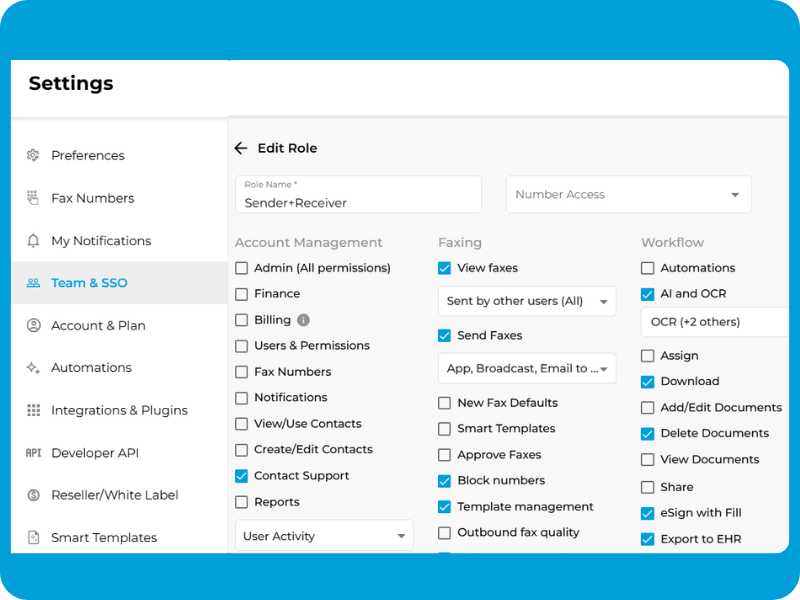Click the info icon next to Billing

click(305, 319)
